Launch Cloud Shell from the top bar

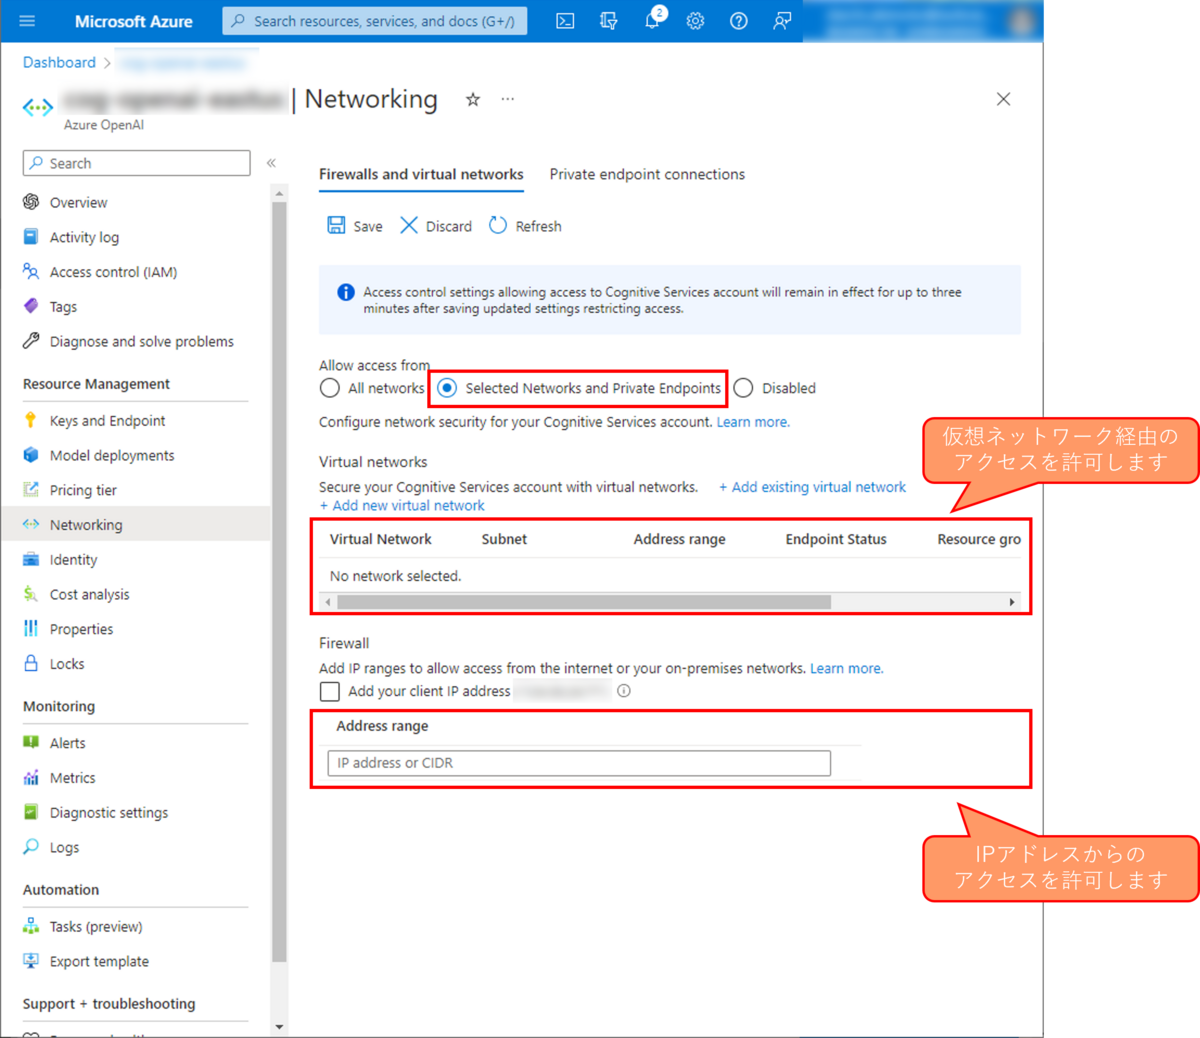(x=565, y=21)
